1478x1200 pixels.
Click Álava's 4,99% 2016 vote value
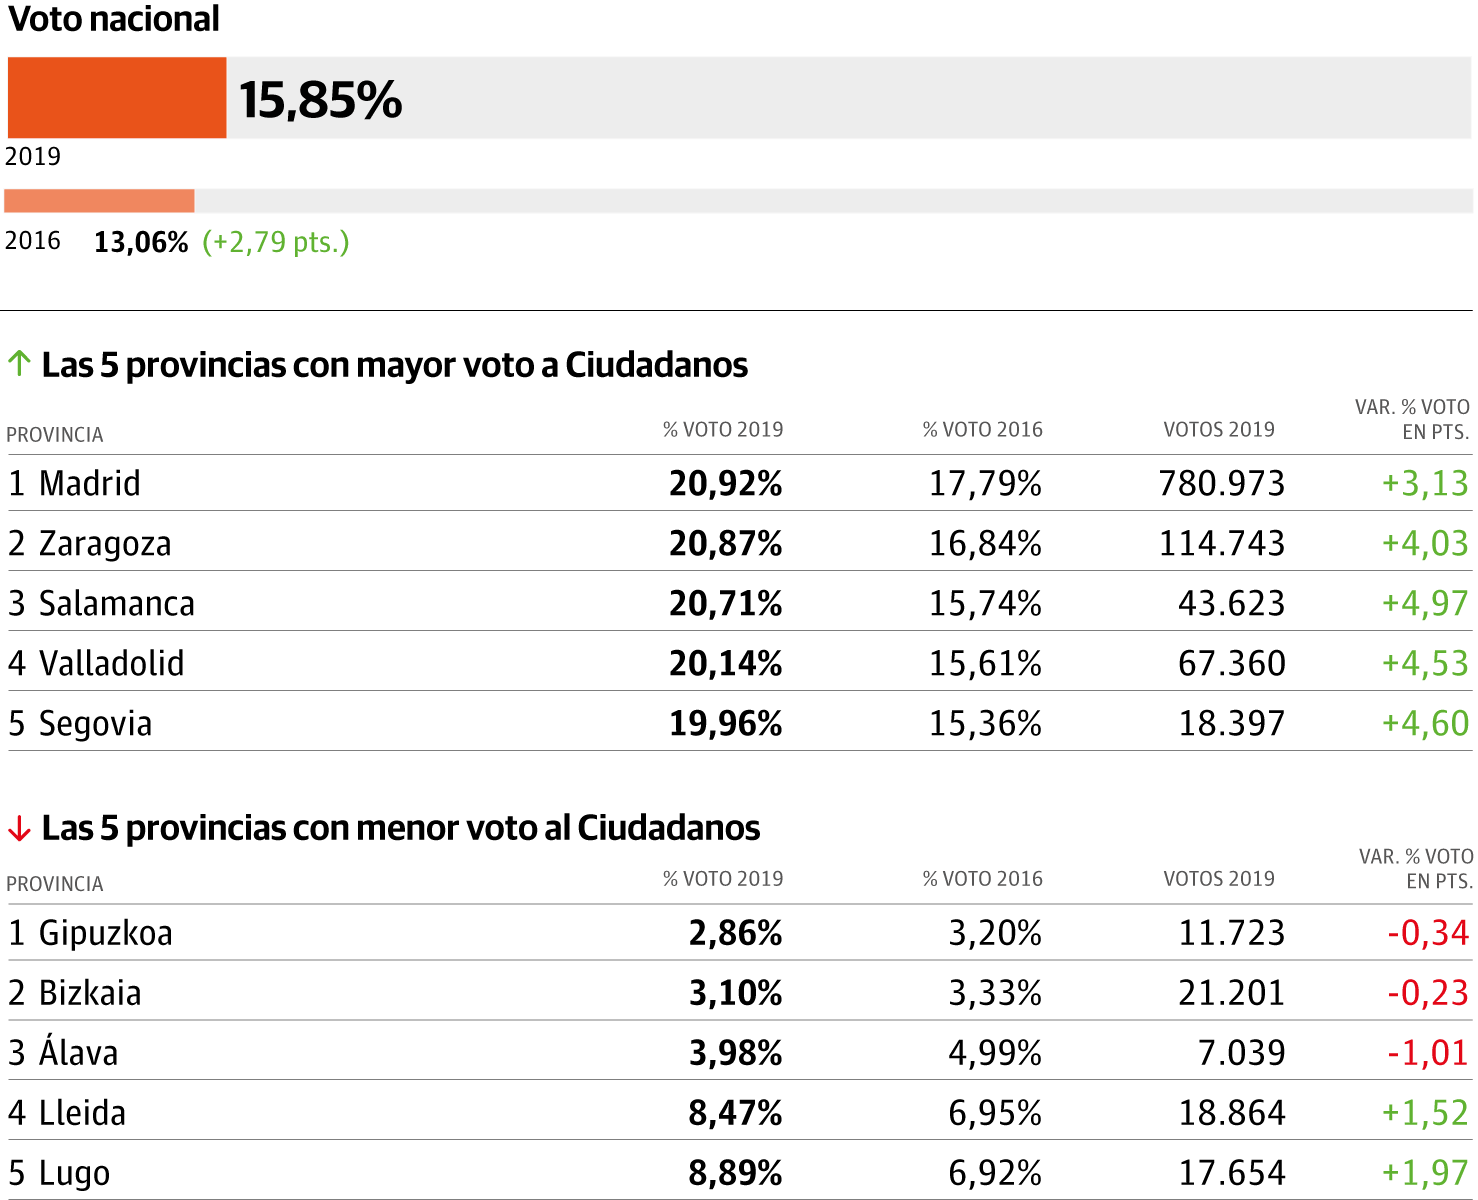click(x=994, y=1053)
